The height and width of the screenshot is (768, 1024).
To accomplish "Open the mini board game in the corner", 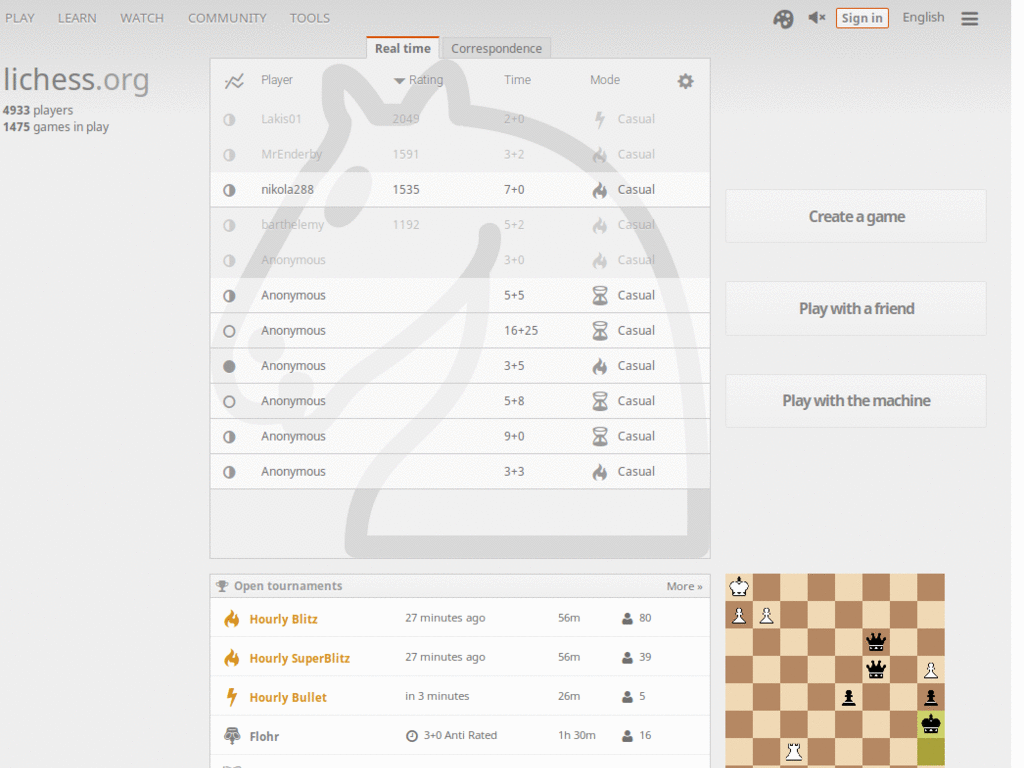I will (835, 670).
